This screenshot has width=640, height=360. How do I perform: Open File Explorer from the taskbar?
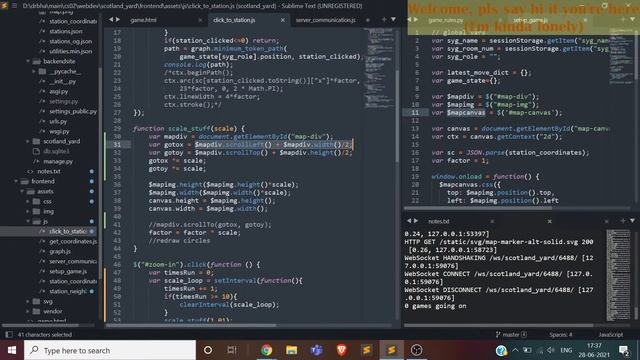click(291, 350)
